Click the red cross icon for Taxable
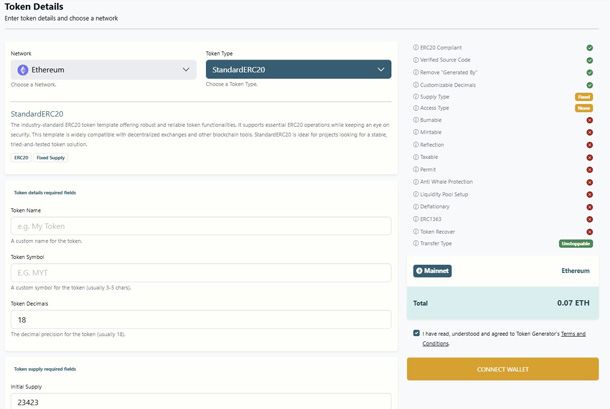 point(590,158)
